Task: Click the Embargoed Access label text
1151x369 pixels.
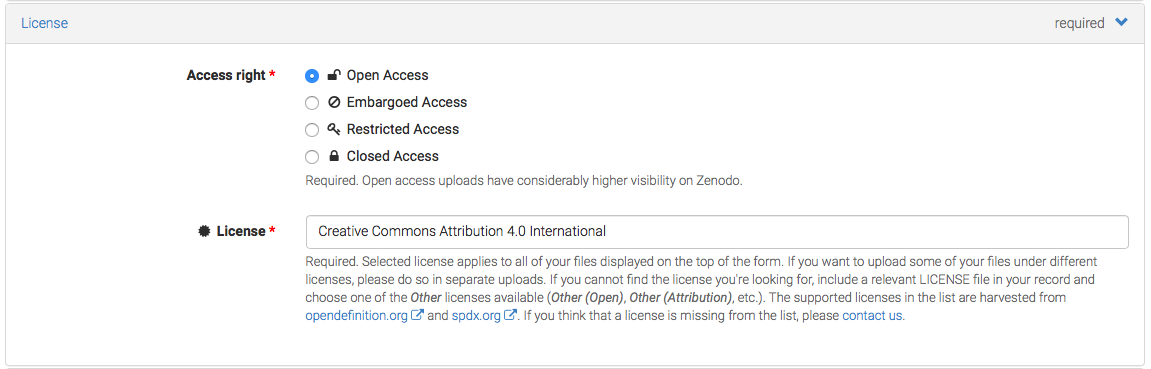Action: pos(407,102)
